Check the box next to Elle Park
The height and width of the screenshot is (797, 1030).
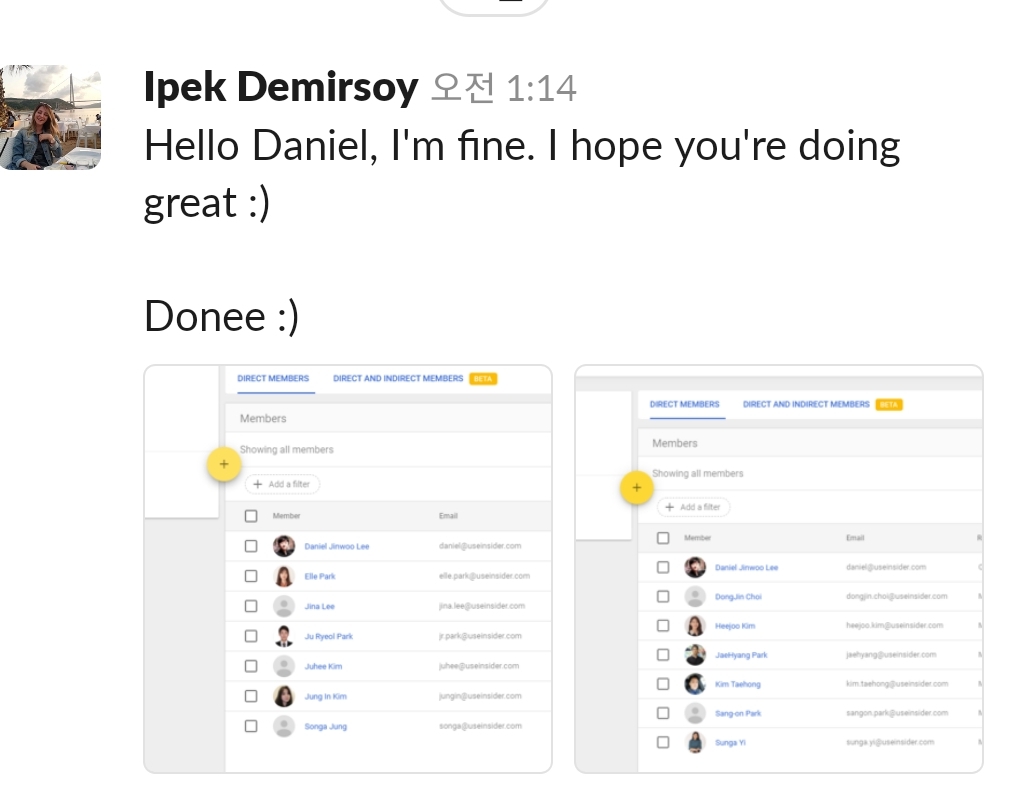point(251,576)
